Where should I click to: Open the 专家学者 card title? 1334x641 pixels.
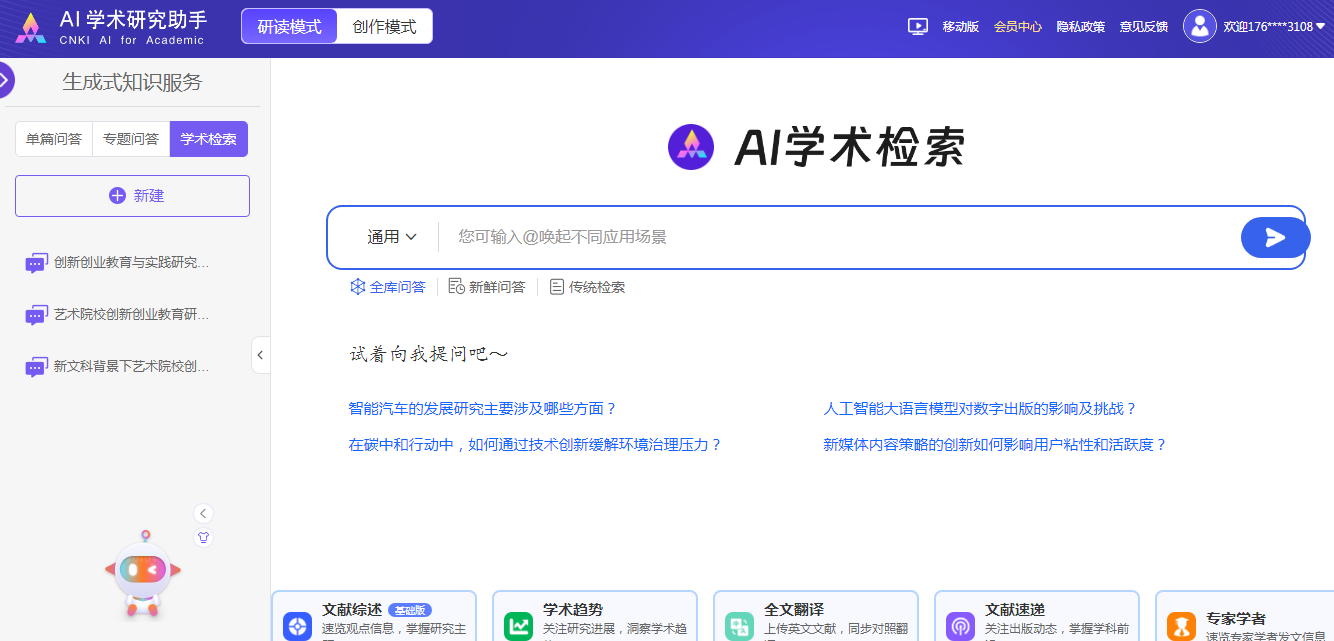coord(1236,619)
